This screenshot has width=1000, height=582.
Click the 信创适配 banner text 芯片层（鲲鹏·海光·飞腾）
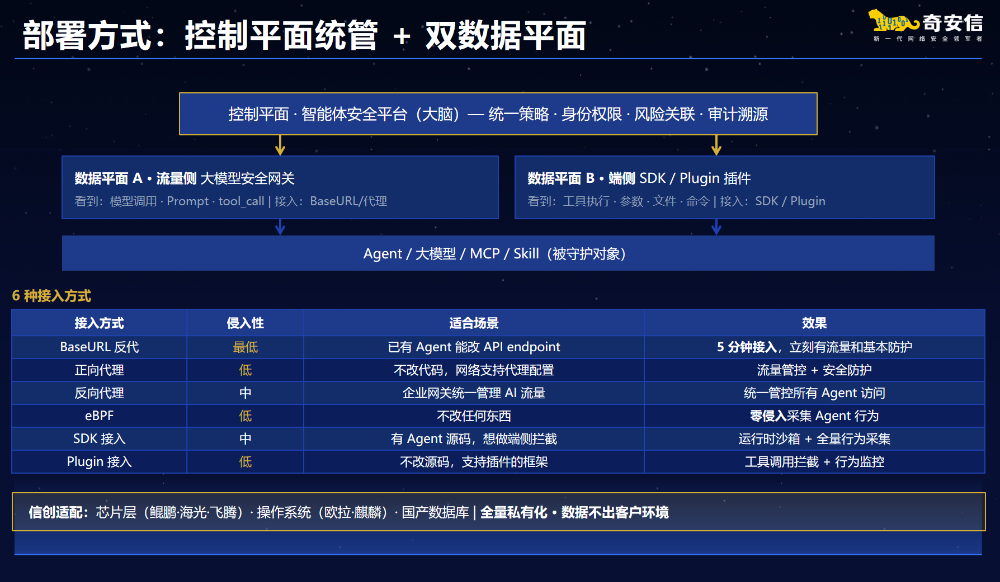coord(170,513)
